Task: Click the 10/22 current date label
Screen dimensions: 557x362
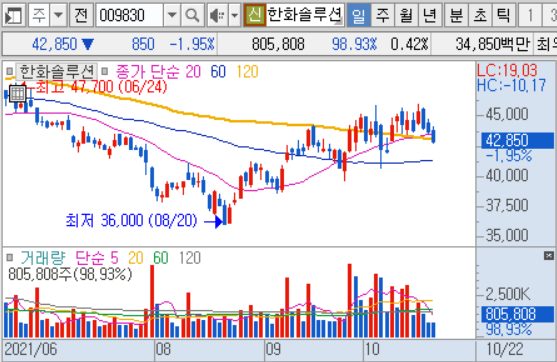Action: (x=504, y=350)
